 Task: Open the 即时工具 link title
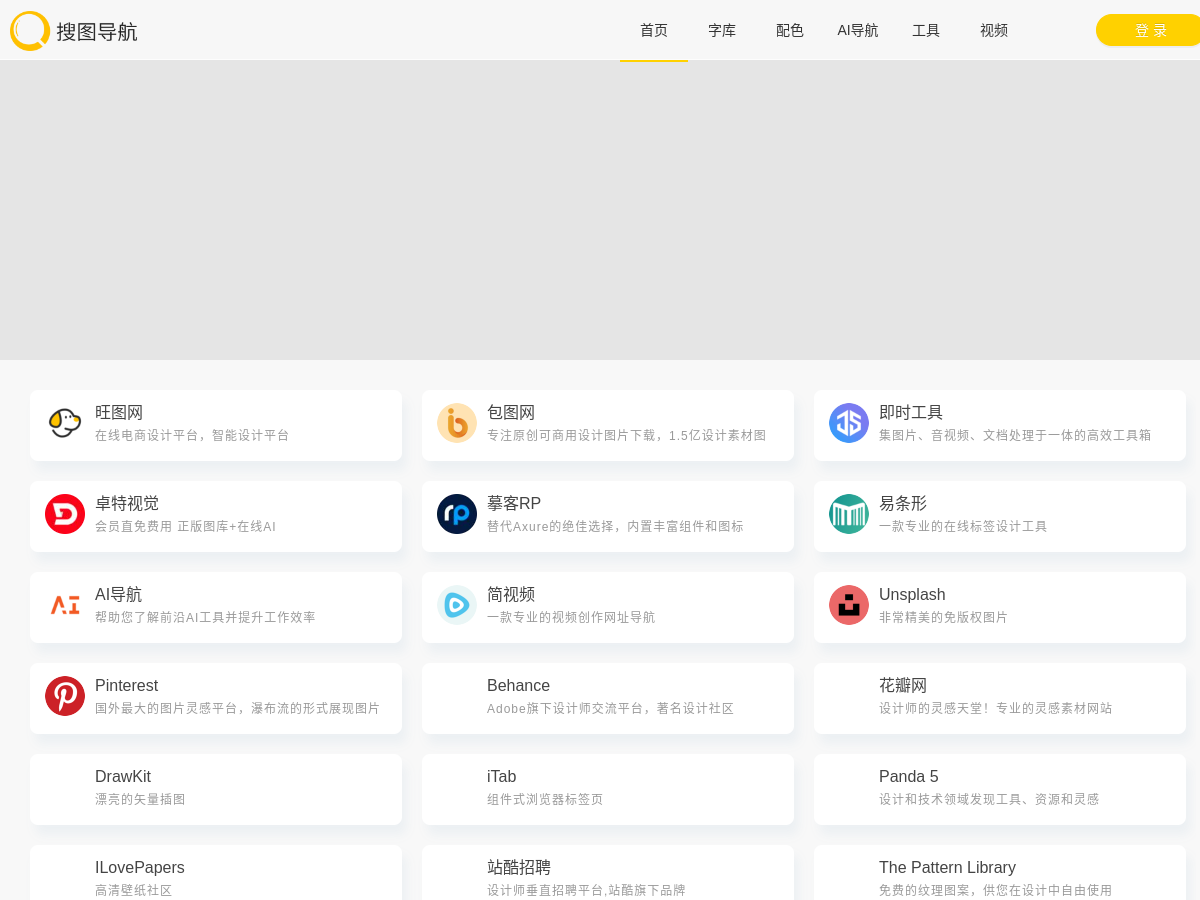[911, 413]
